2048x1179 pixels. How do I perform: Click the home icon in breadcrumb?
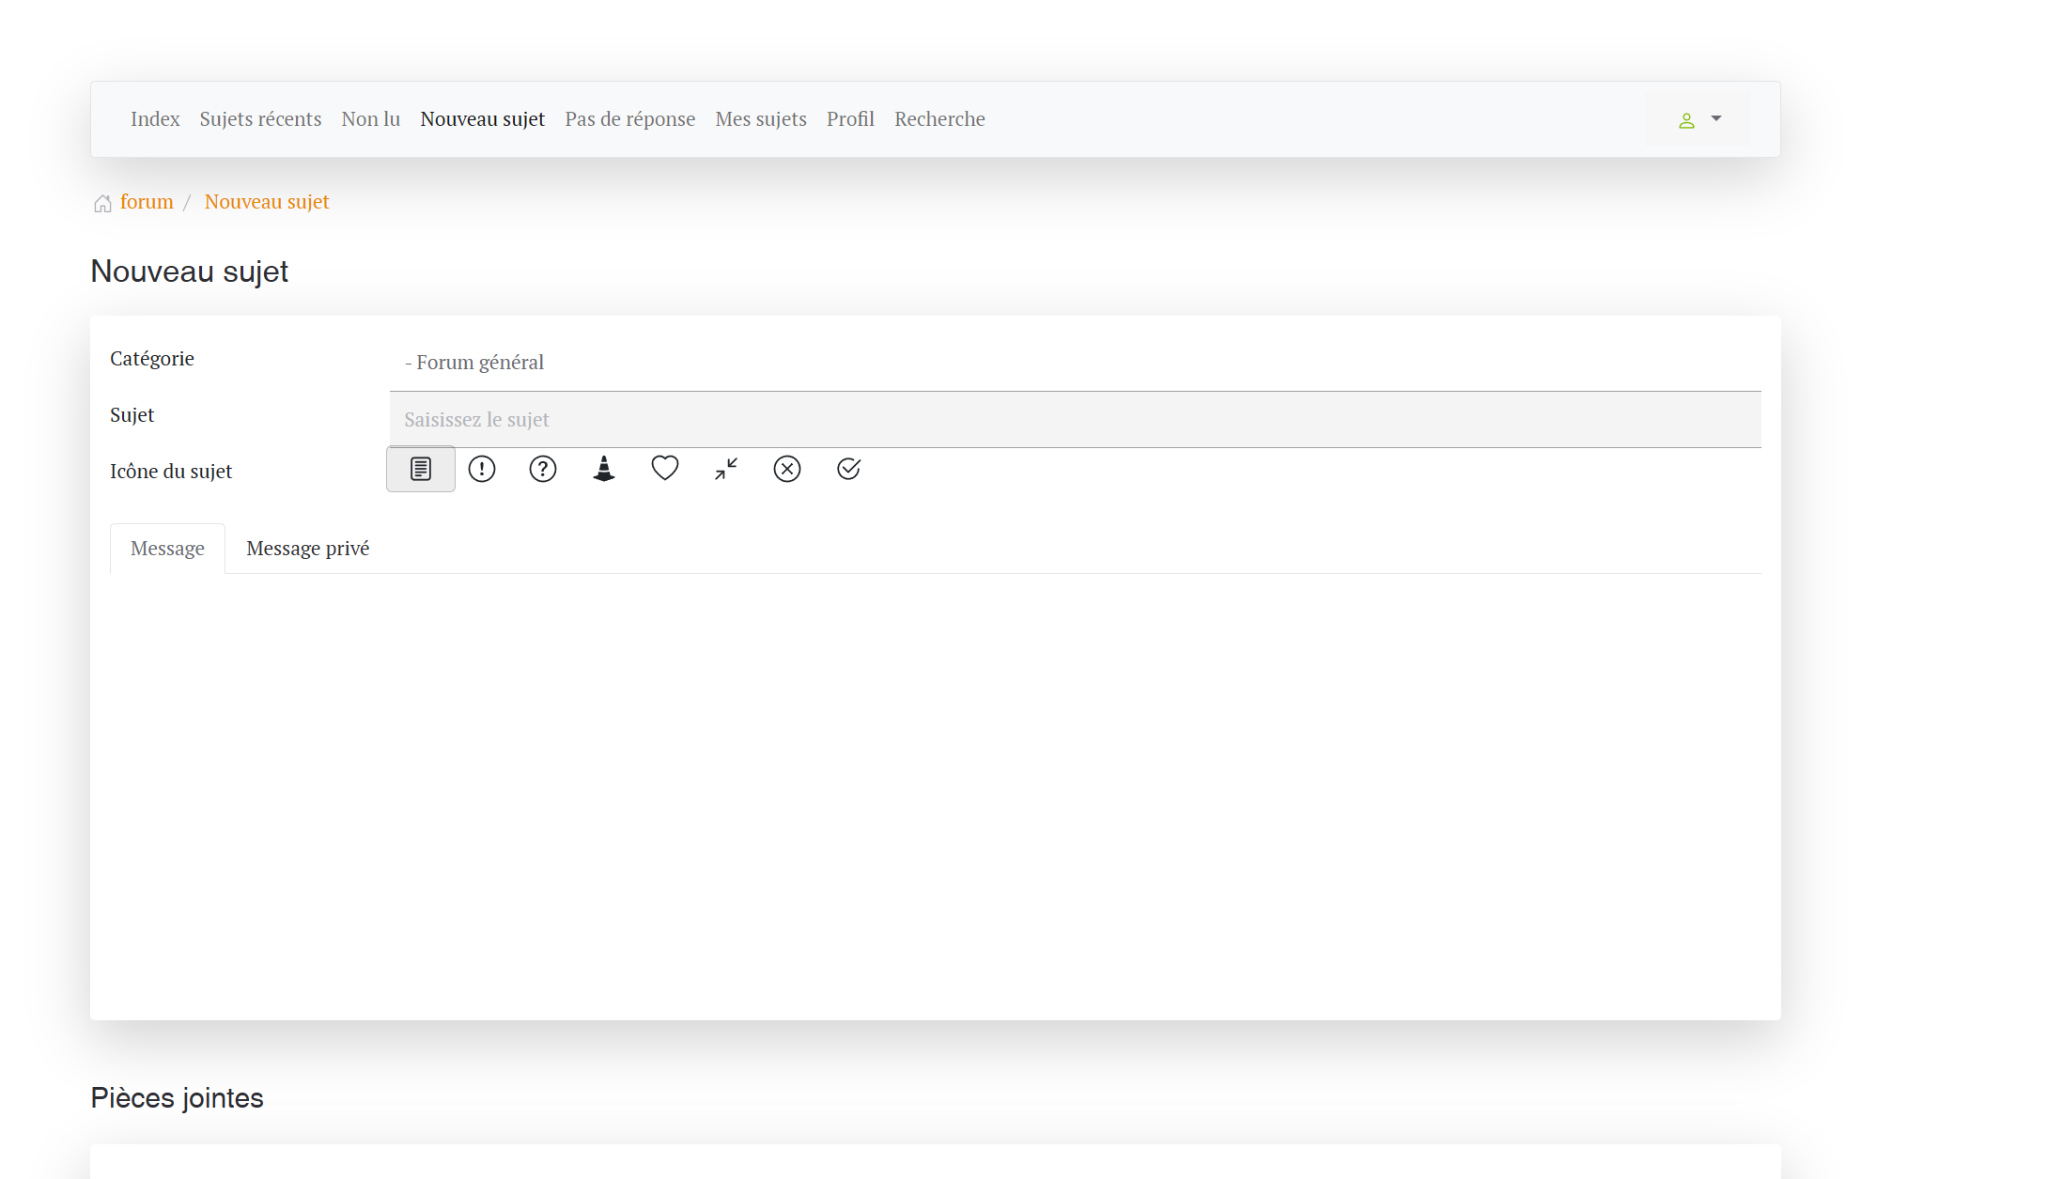[x=102, y=204]
